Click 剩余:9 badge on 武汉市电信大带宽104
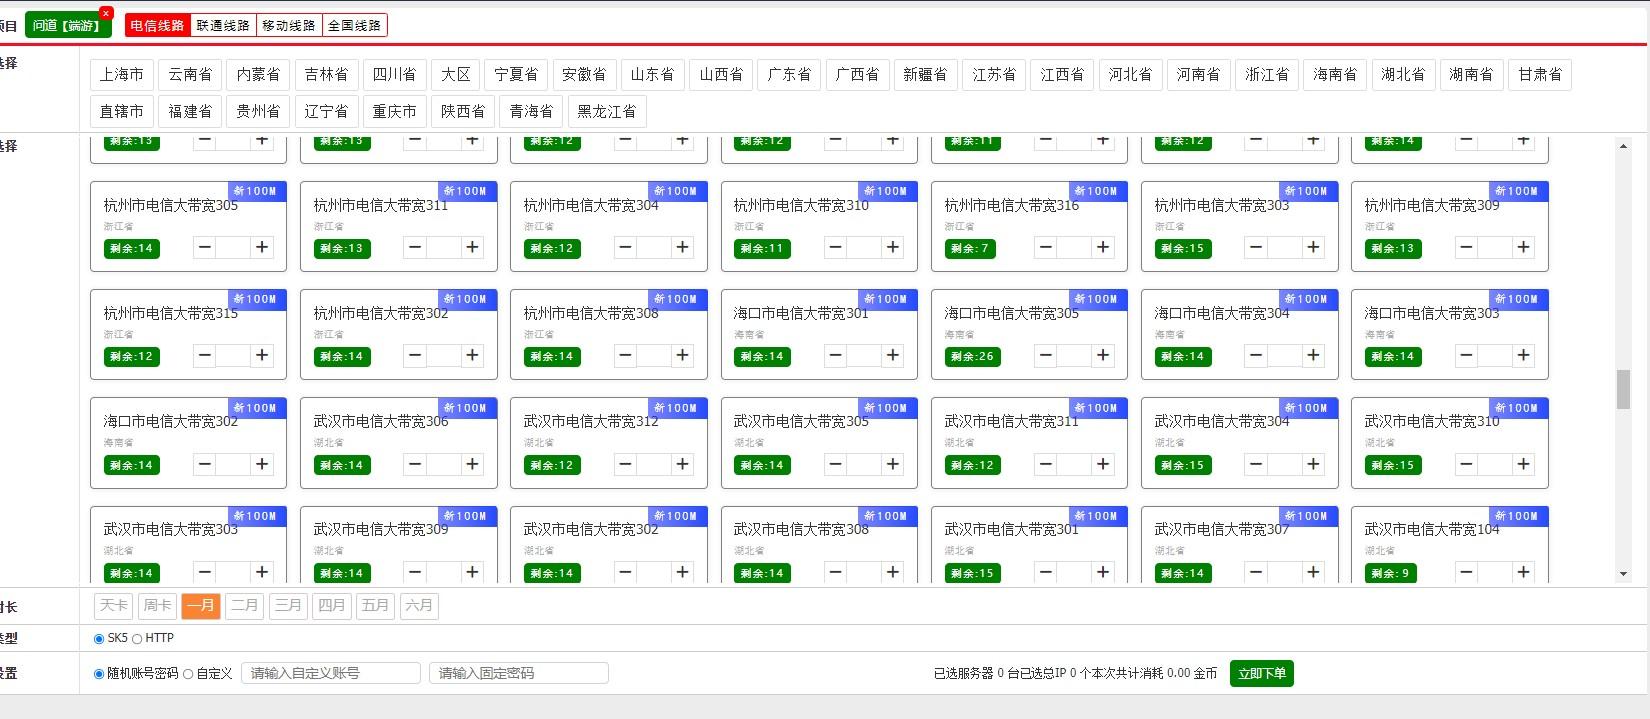 pyautogui.click(x=1390, y=573)
